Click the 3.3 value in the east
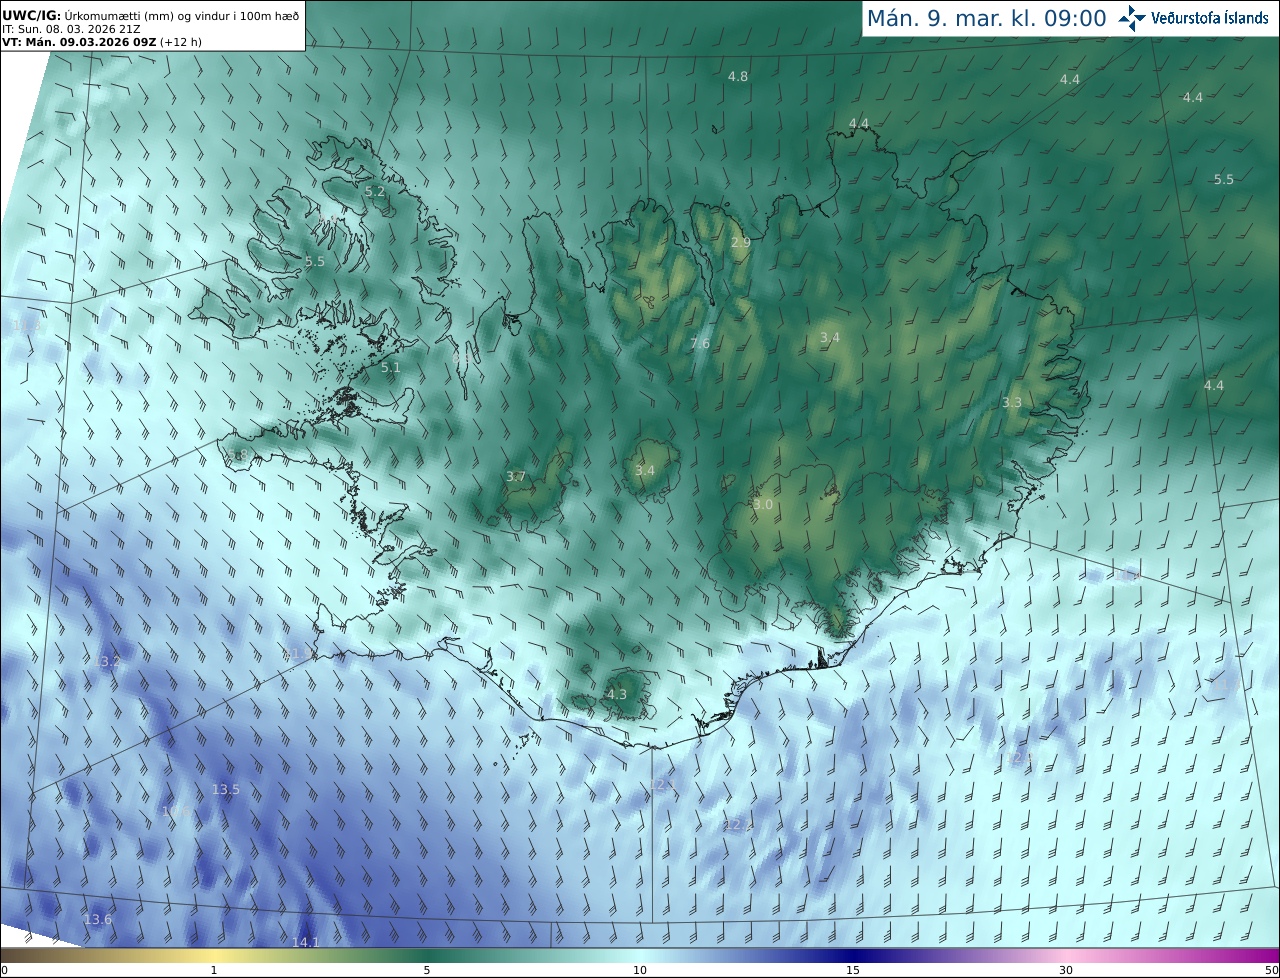The height and width of the screenshot is (978, 1280). [1012, 402]
